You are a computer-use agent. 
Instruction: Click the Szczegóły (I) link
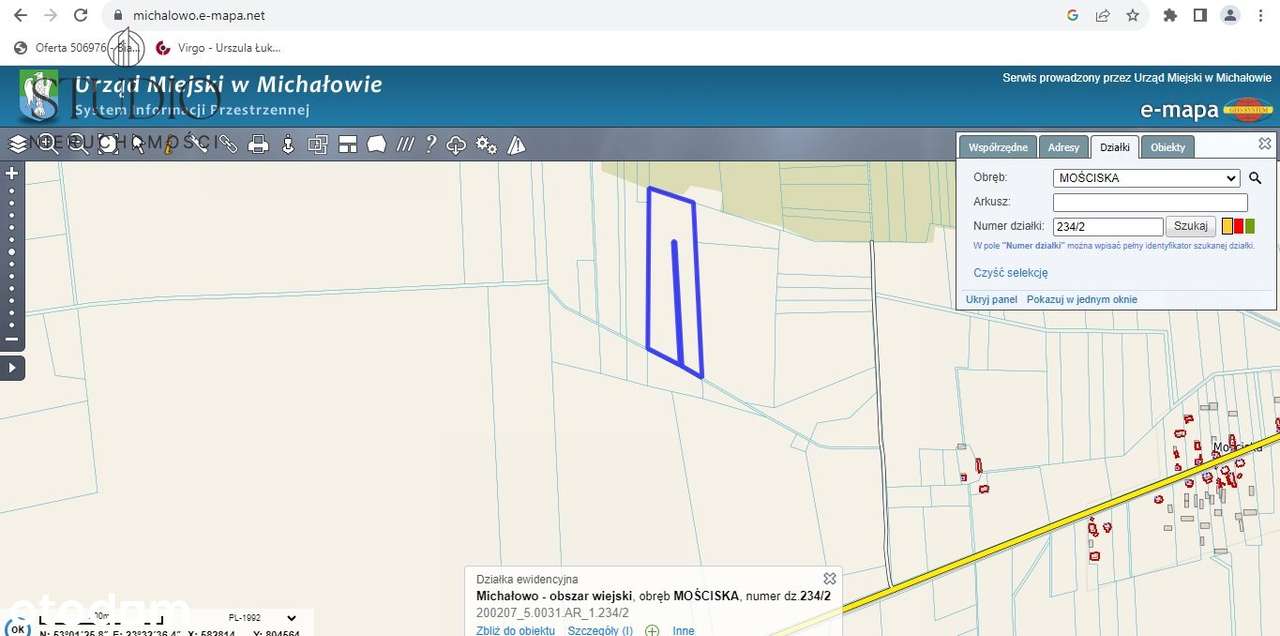[600, 630]
